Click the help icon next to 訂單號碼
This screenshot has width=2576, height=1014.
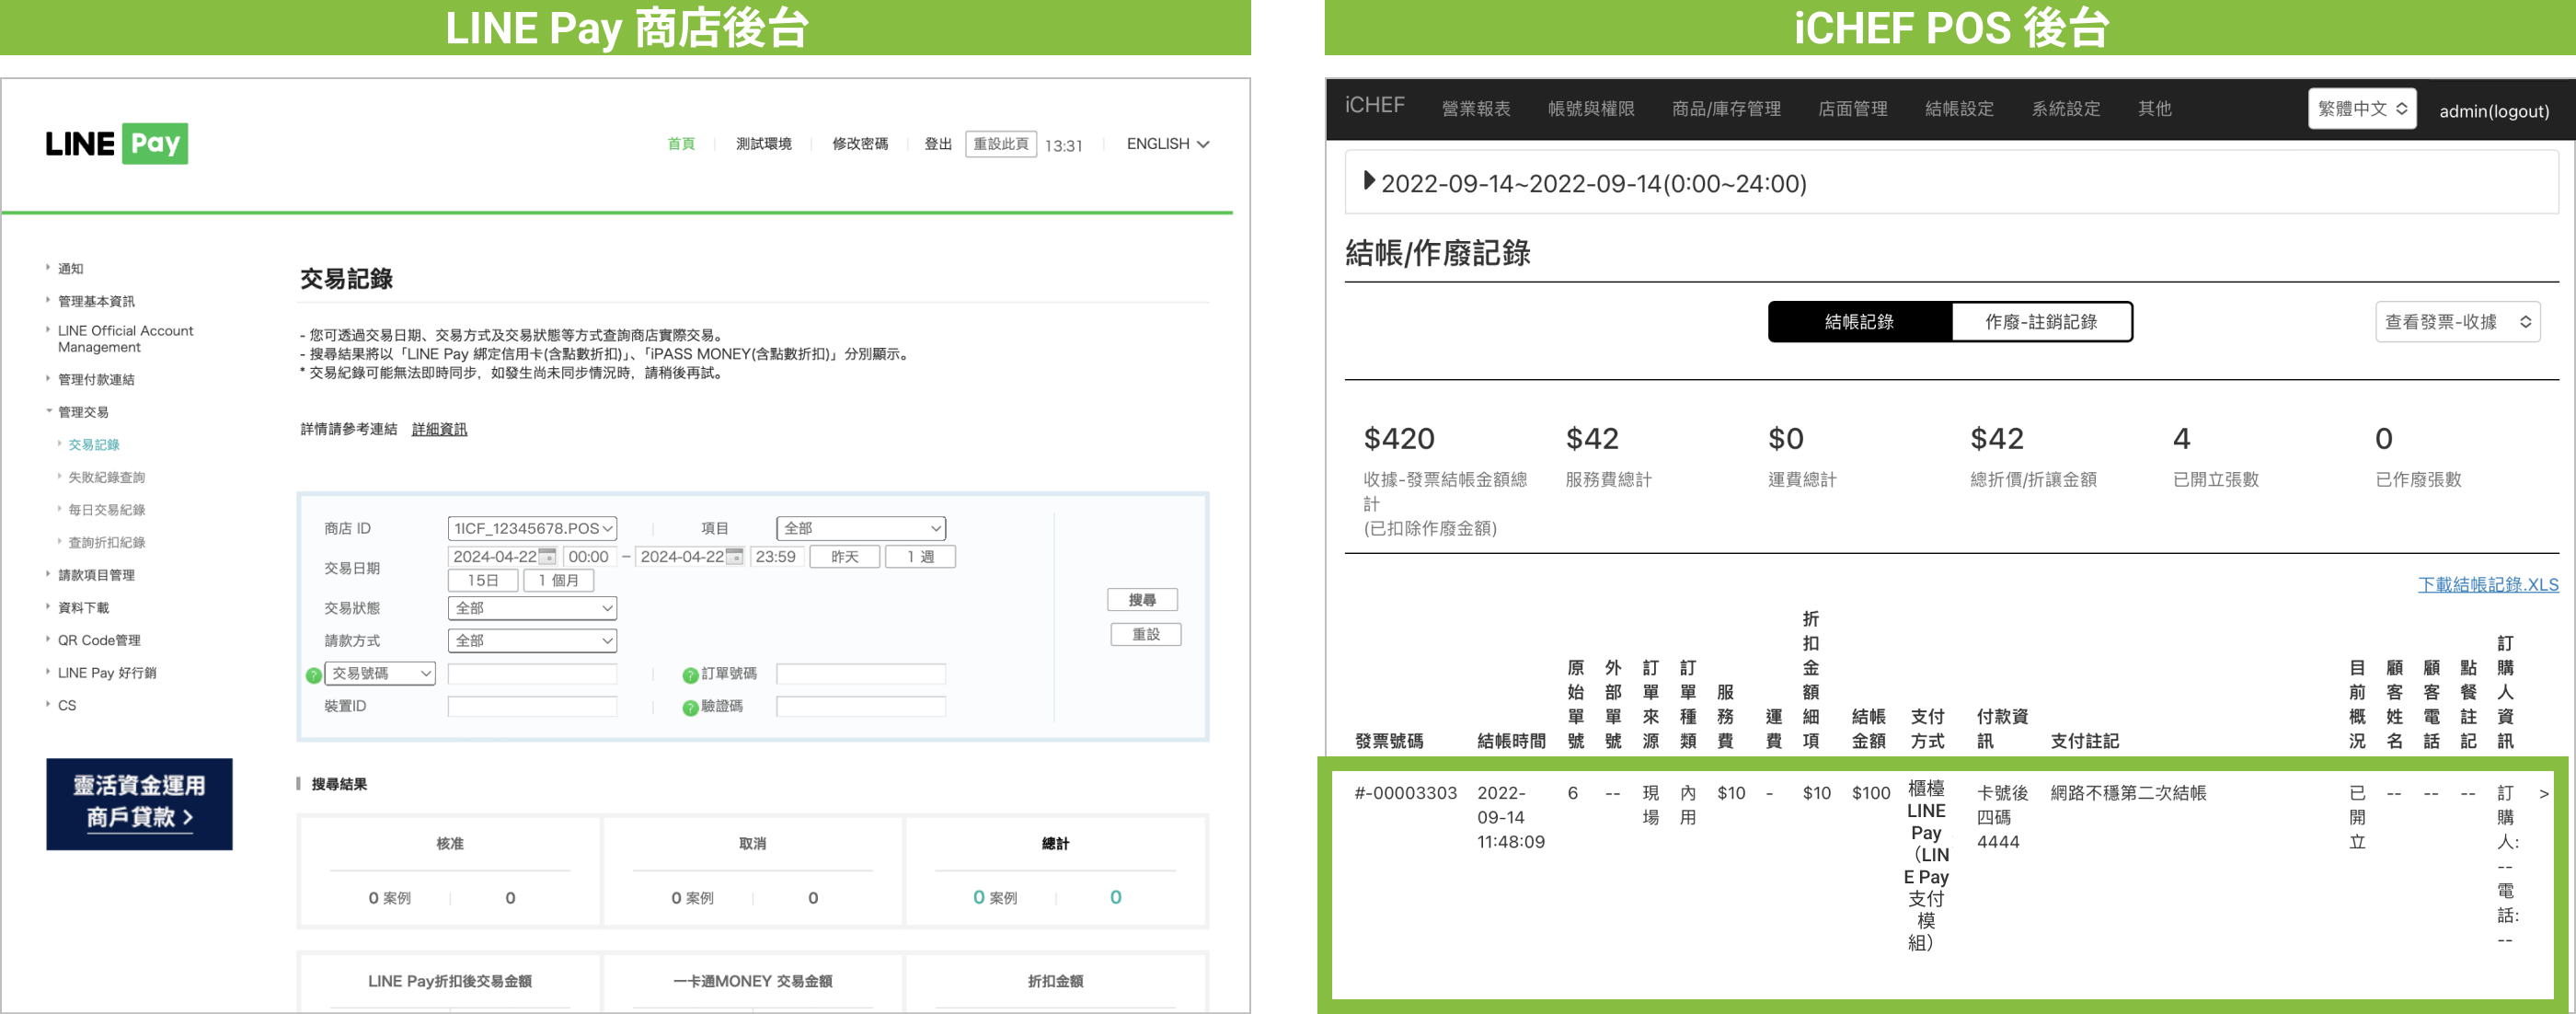(689, 675)
